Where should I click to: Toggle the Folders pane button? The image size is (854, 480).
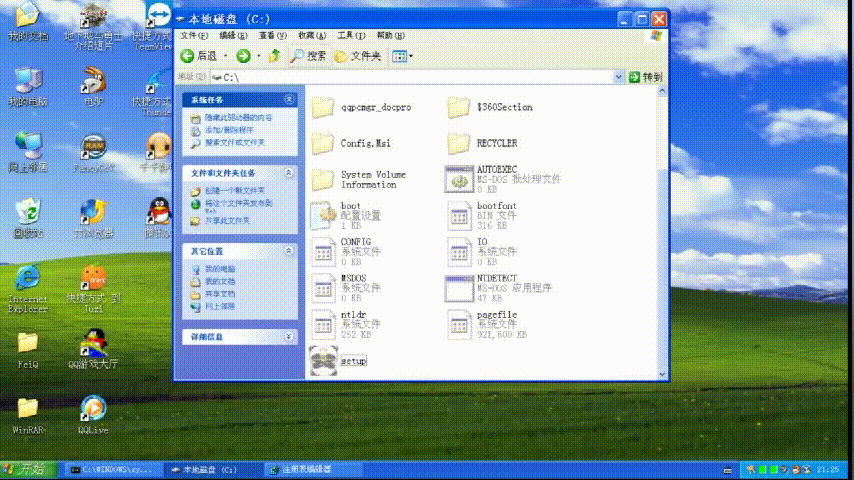(358, 56)
